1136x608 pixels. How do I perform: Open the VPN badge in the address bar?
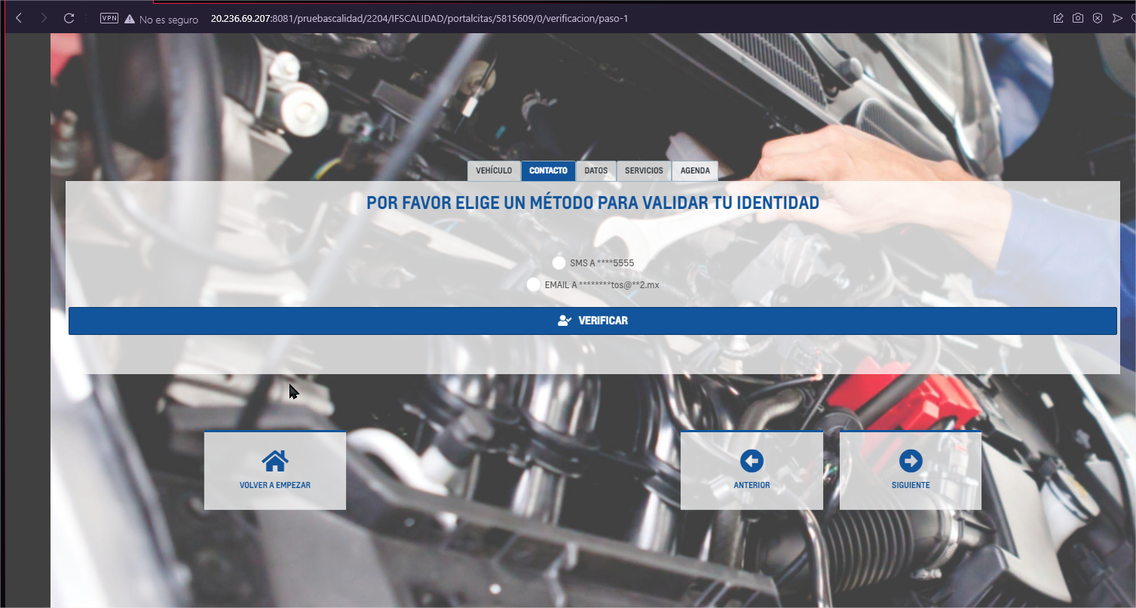pyautogui.click(x=109, y=18)
